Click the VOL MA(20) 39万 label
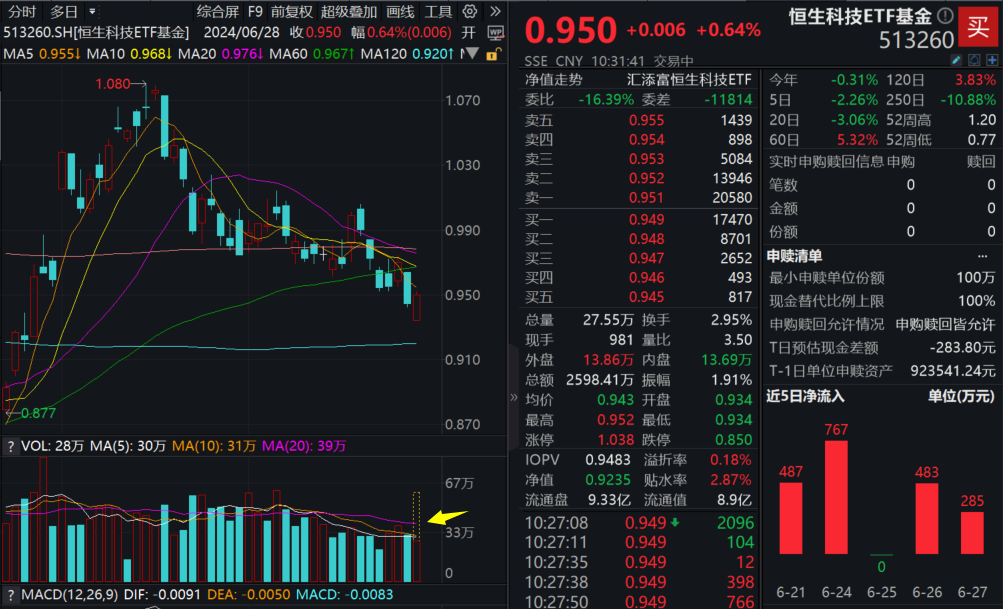 [303, 446]
